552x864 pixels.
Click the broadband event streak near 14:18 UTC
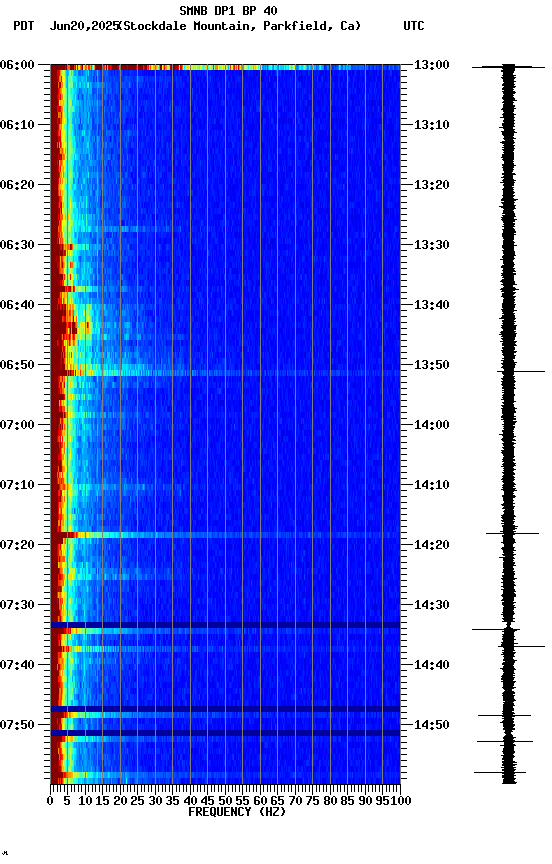pyautogui.click(x=225, y=535)
